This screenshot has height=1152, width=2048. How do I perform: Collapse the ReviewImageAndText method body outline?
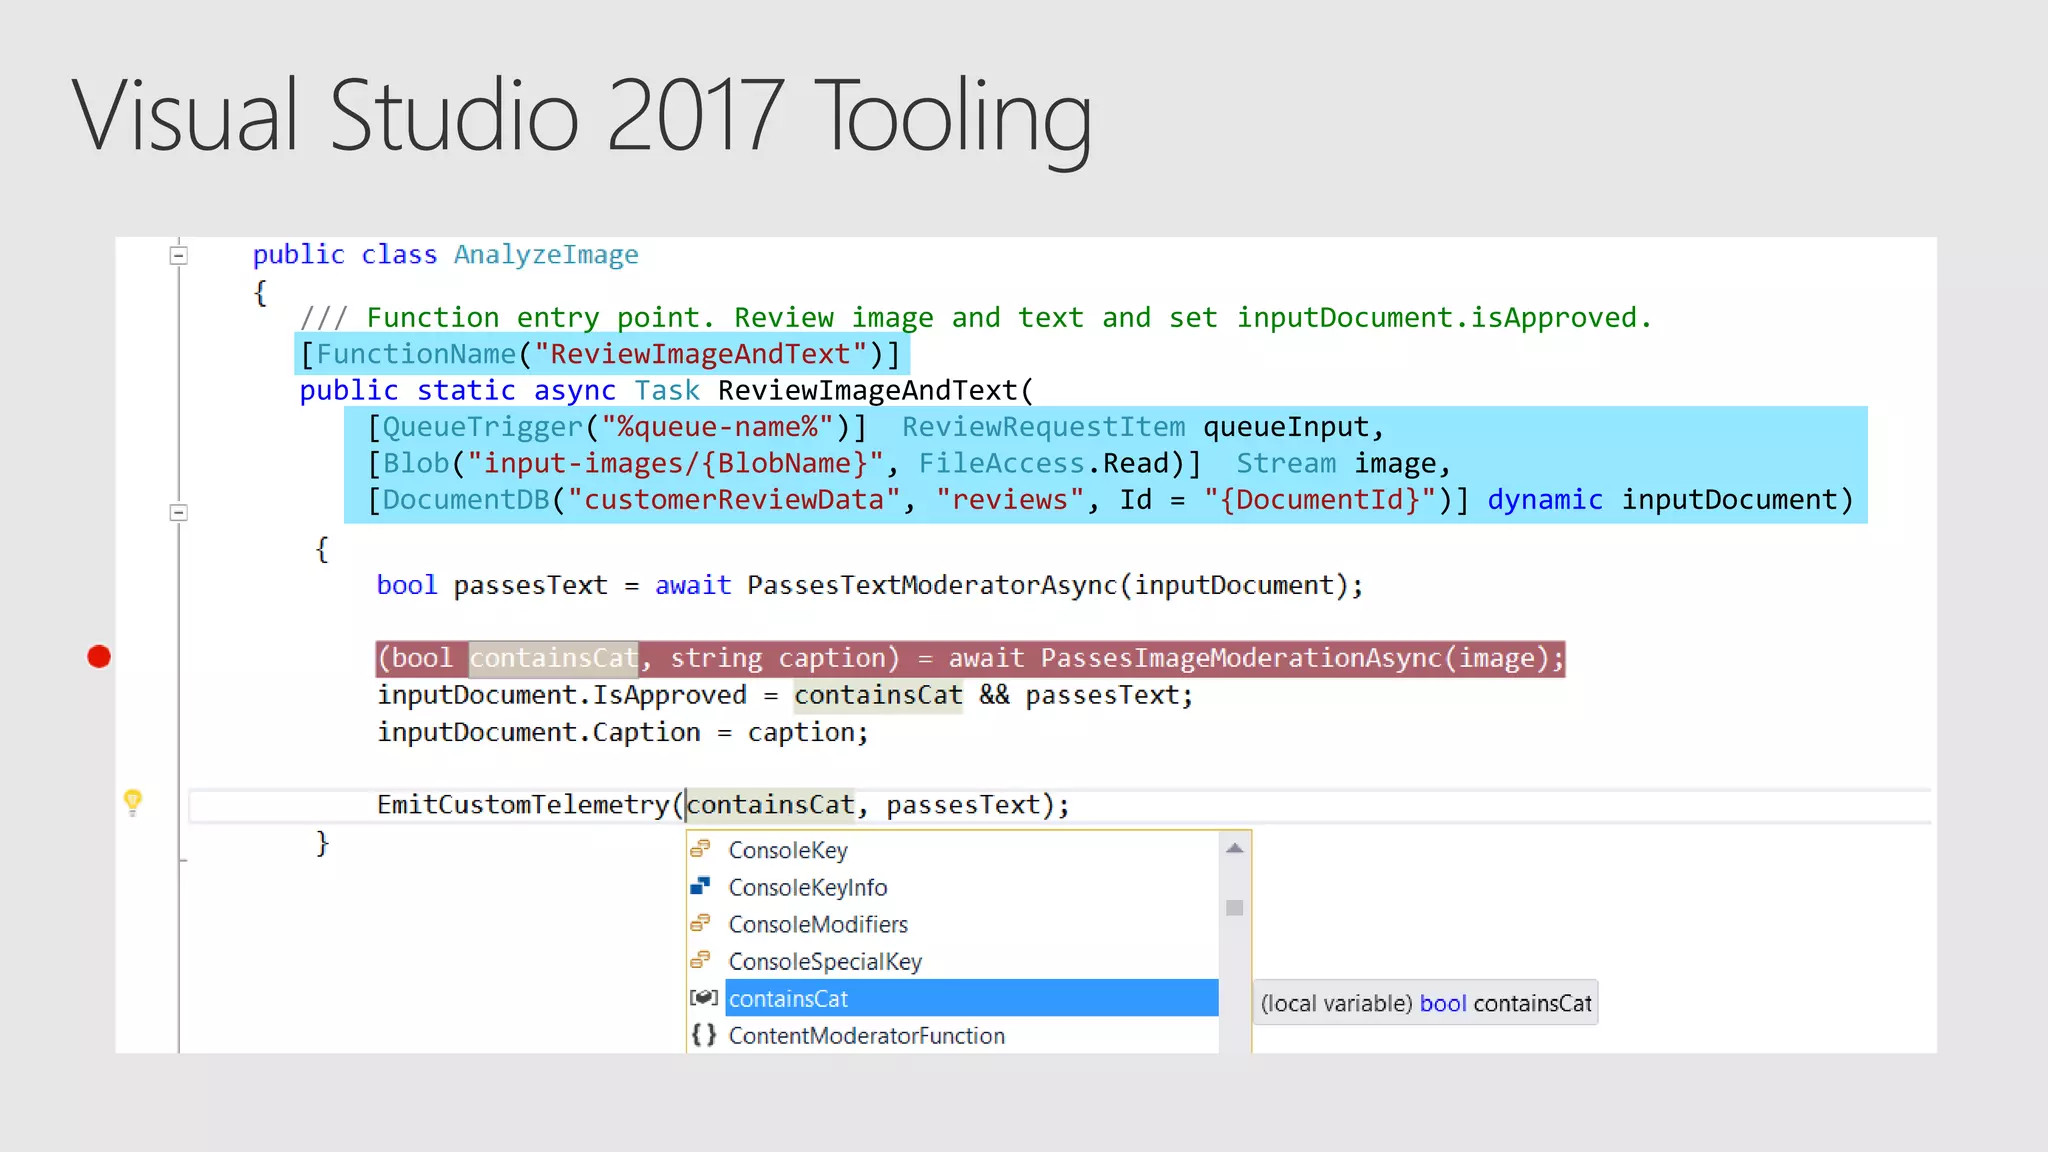(x=178, y=513)
